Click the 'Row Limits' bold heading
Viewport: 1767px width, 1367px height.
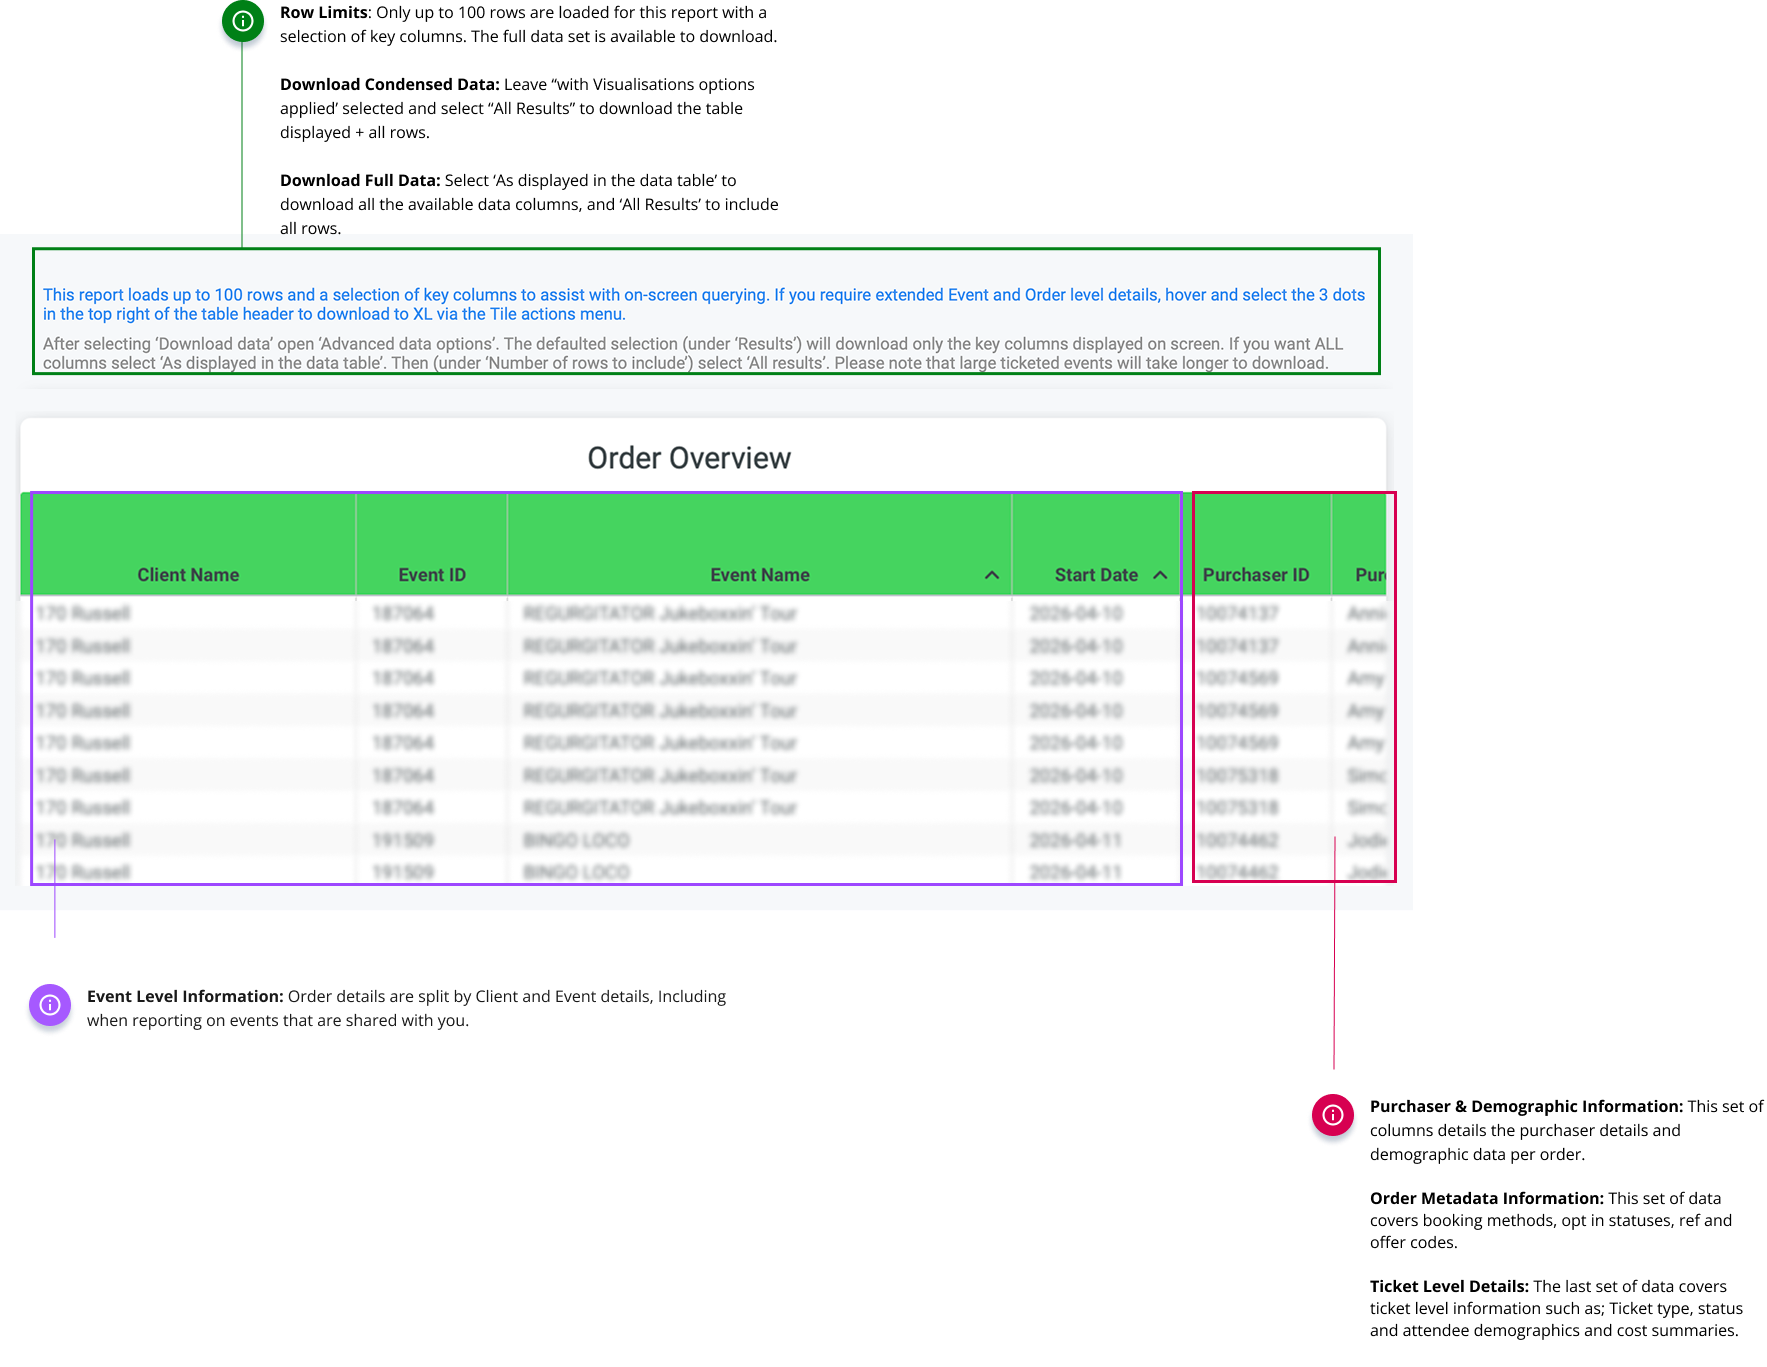tap(324, 12)
